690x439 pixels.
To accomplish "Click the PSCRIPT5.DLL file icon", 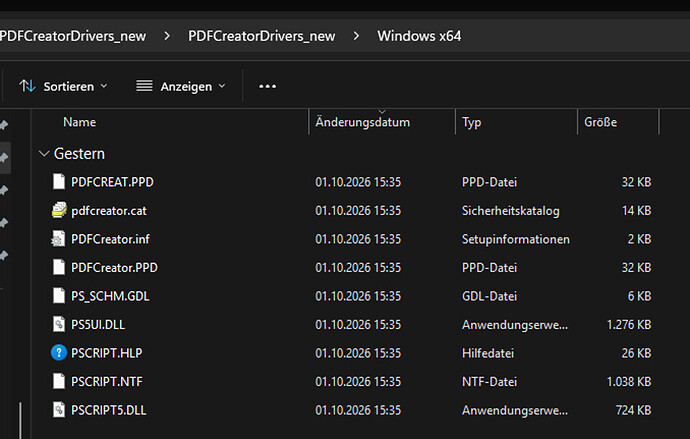I will point(59,410).
